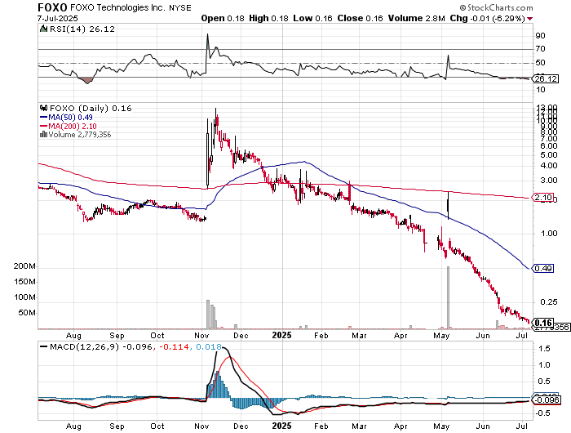Select the red MA(200) legend line marker
The image size is (571, 433).
(x=44, y=126)
